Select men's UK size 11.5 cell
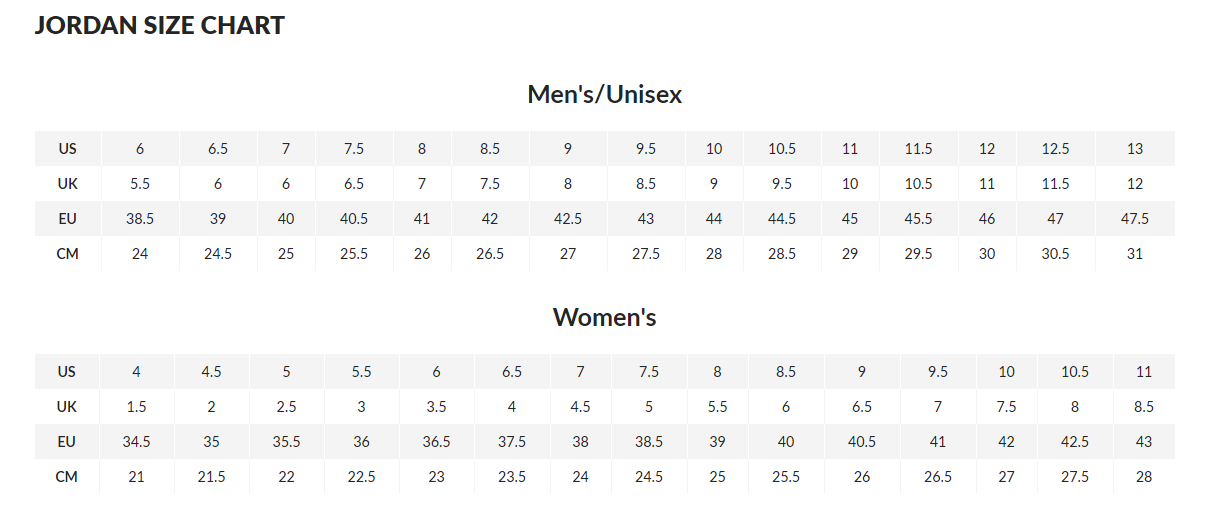This screenshot has height=525, width=1224. tap(1055, 184)
